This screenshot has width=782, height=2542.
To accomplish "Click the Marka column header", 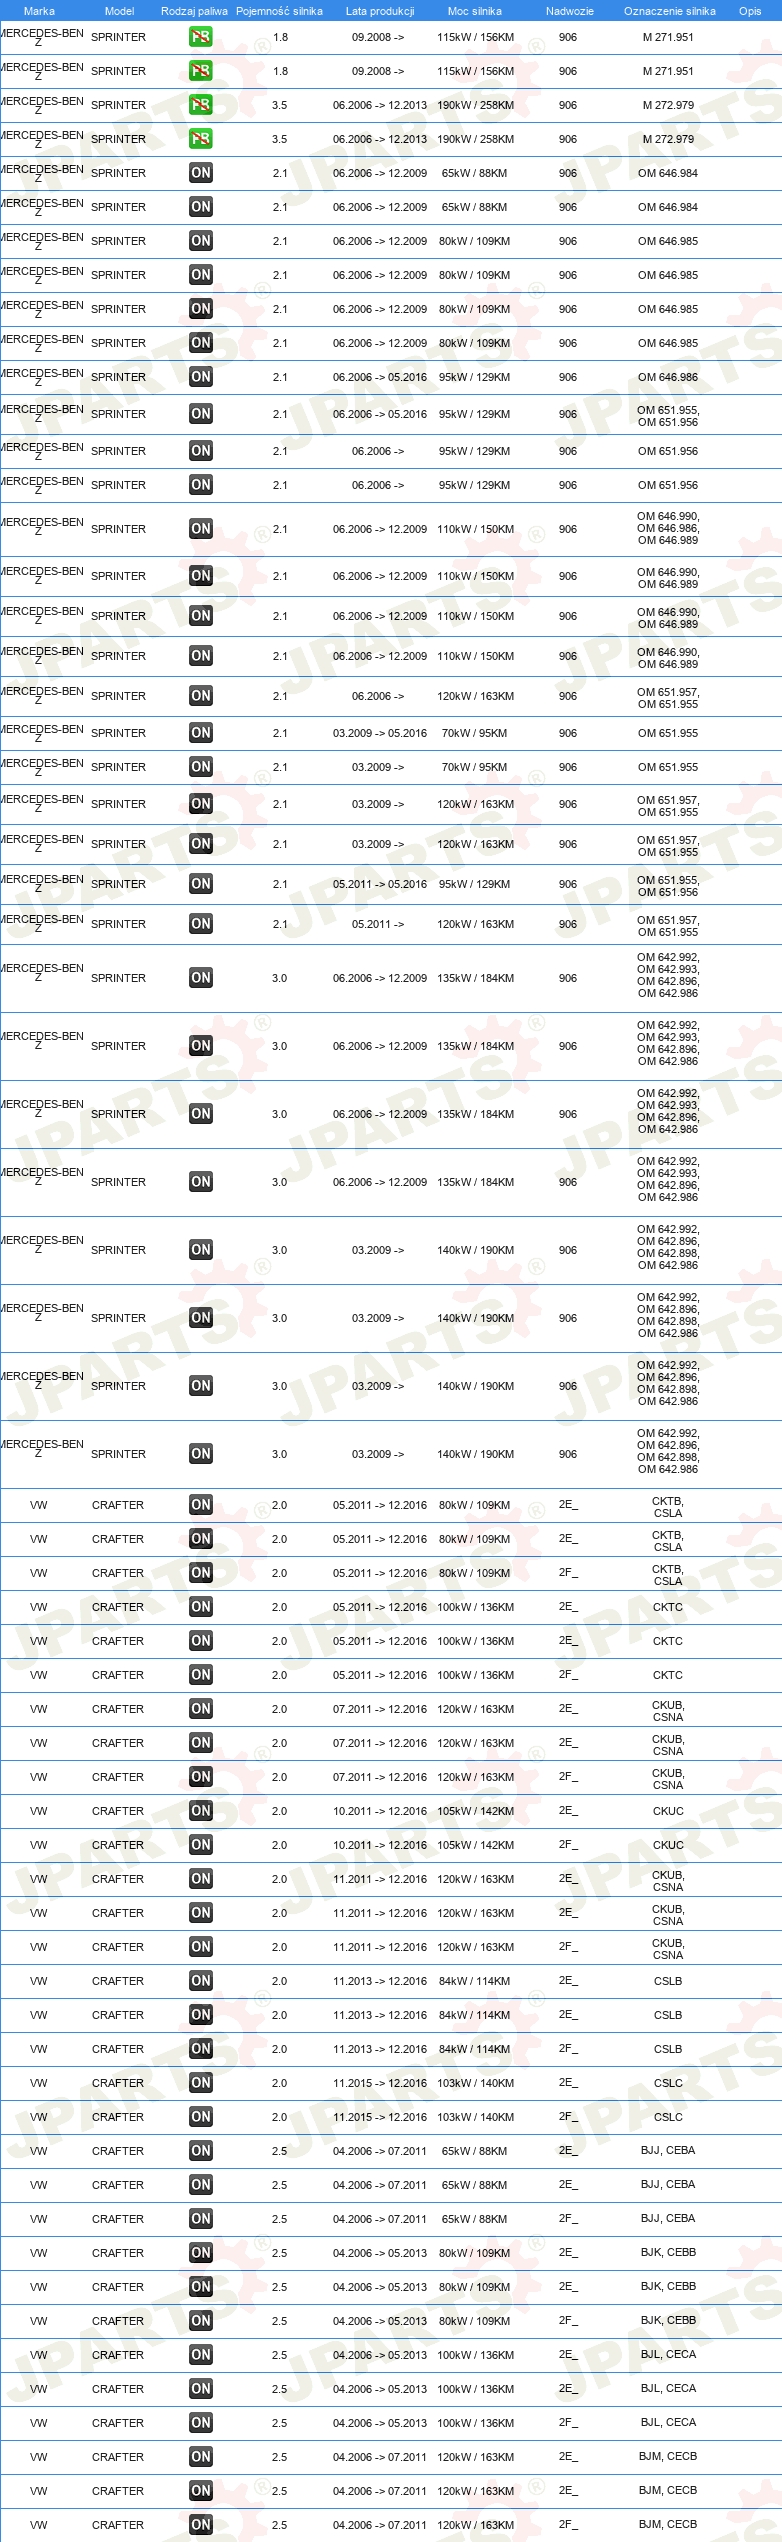I will (39, 11).
